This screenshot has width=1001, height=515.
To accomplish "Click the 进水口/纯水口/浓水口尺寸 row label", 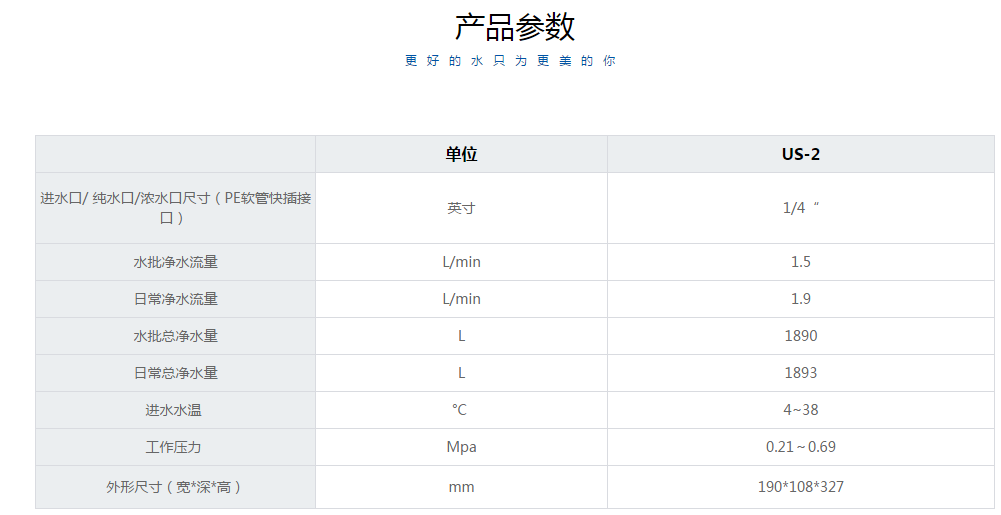I will [x=175, y=208].
